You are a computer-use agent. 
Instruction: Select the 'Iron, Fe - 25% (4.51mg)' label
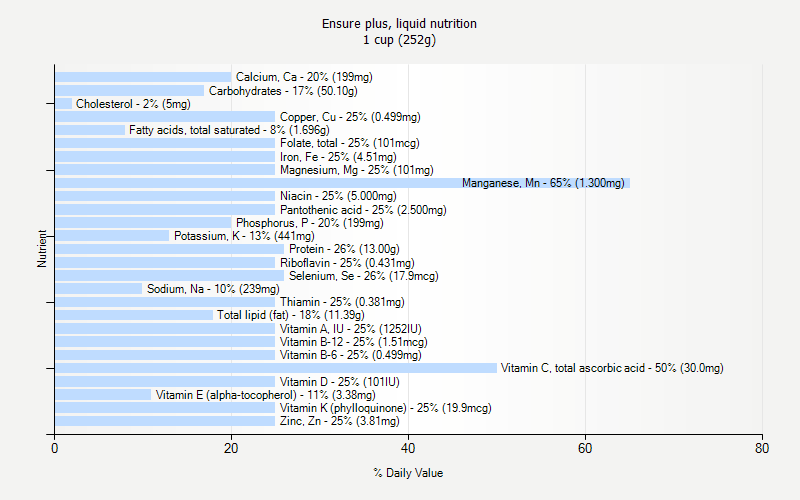[338, 157]
